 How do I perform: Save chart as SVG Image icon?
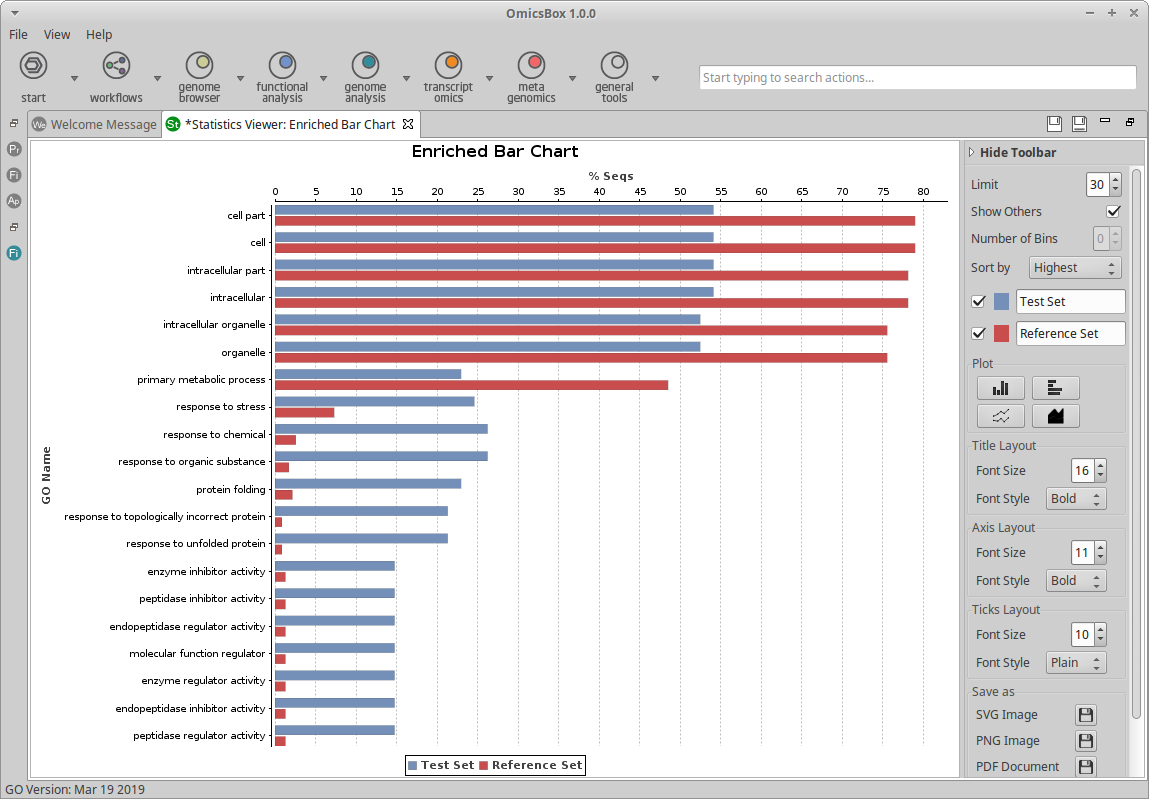click(x=1085, y=715)
